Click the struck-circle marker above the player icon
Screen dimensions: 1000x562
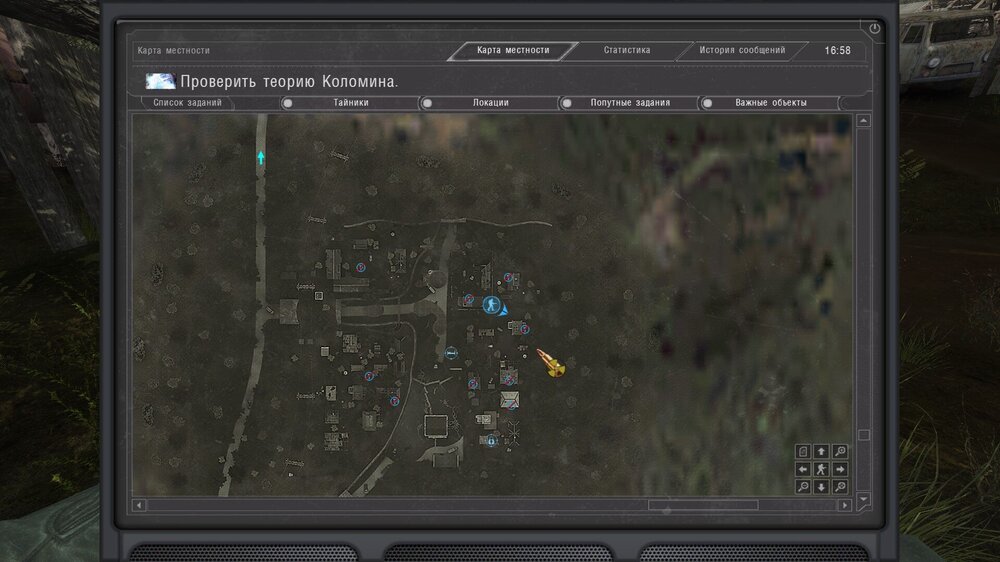[x=508, y=277]
